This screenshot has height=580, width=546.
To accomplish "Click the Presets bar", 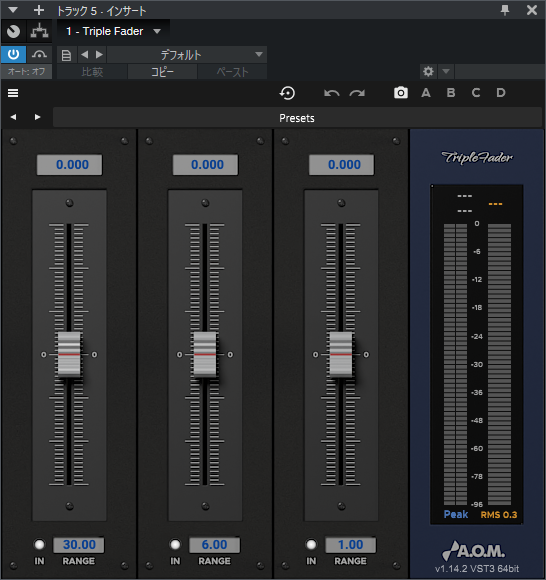I will point(297,118).
